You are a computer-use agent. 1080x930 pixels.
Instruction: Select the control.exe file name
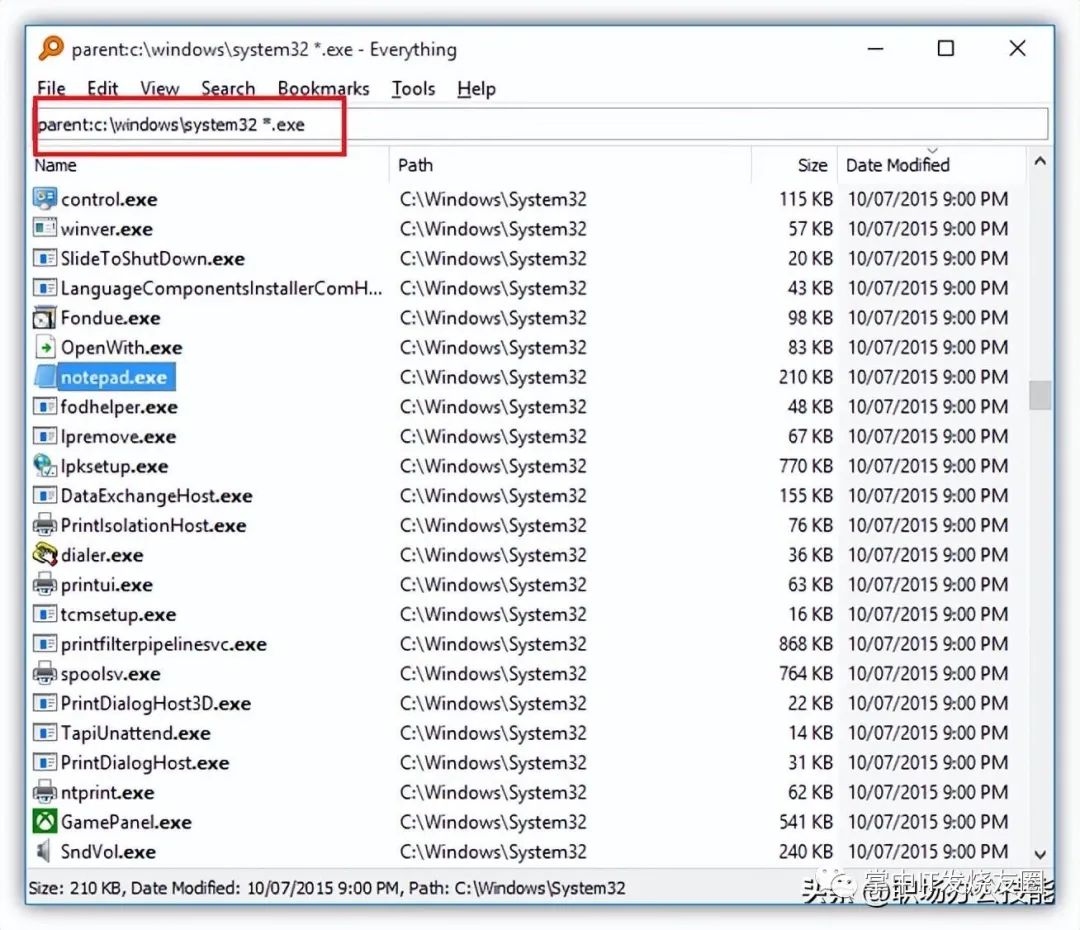[x=109, y=200]
